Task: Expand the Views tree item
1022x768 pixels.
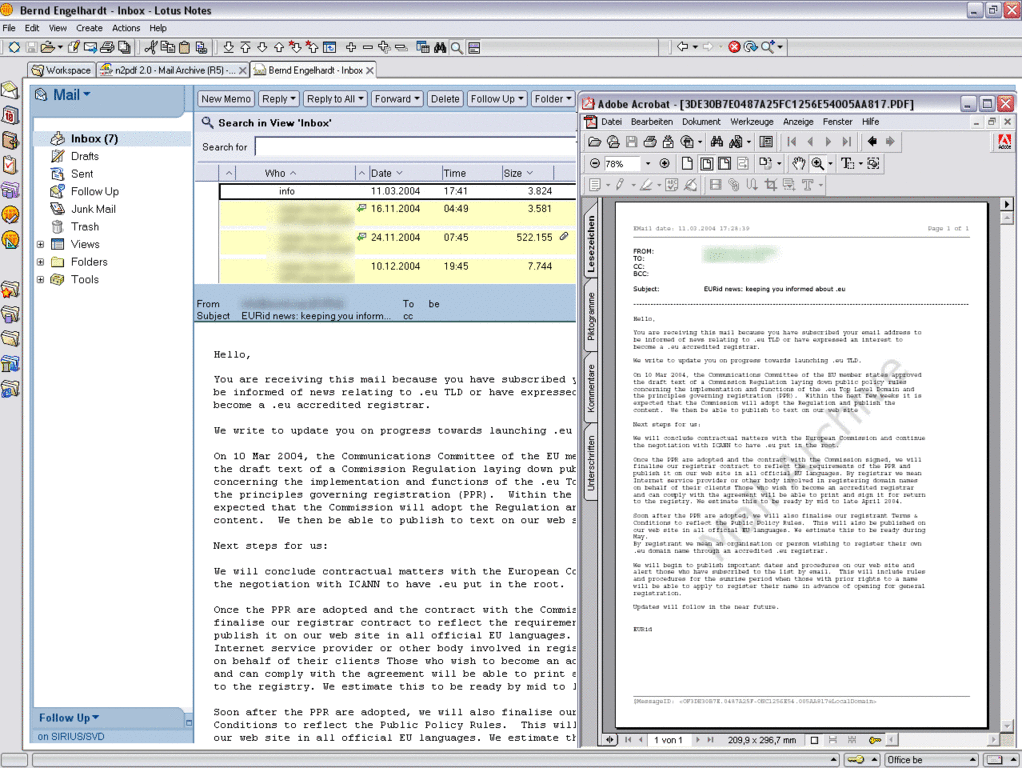Action: tap(40, 244)
